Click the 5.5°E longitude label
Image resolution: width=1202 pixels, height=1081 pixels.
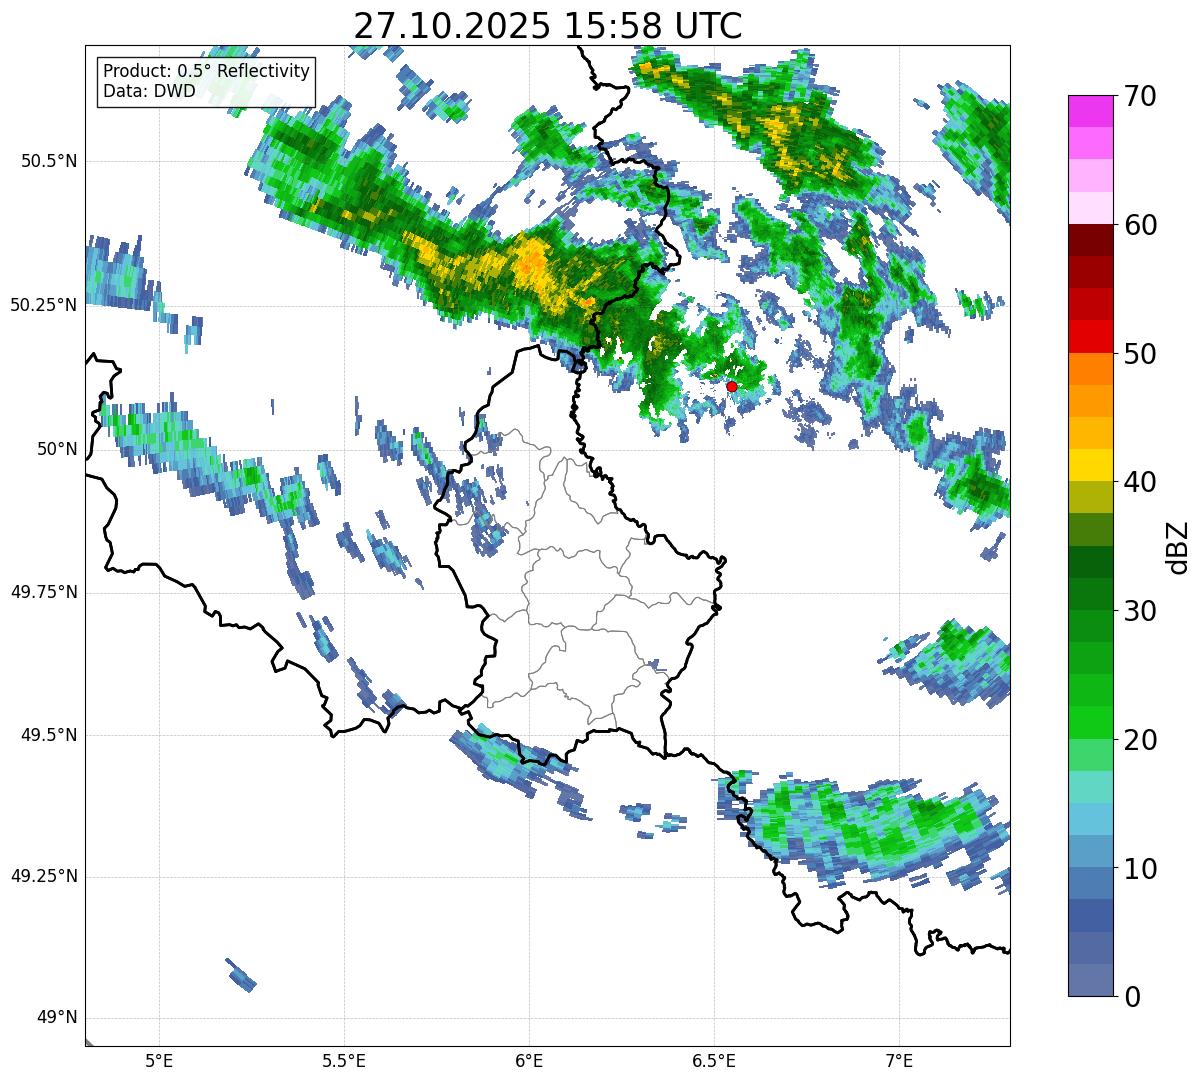(344, 1061)
